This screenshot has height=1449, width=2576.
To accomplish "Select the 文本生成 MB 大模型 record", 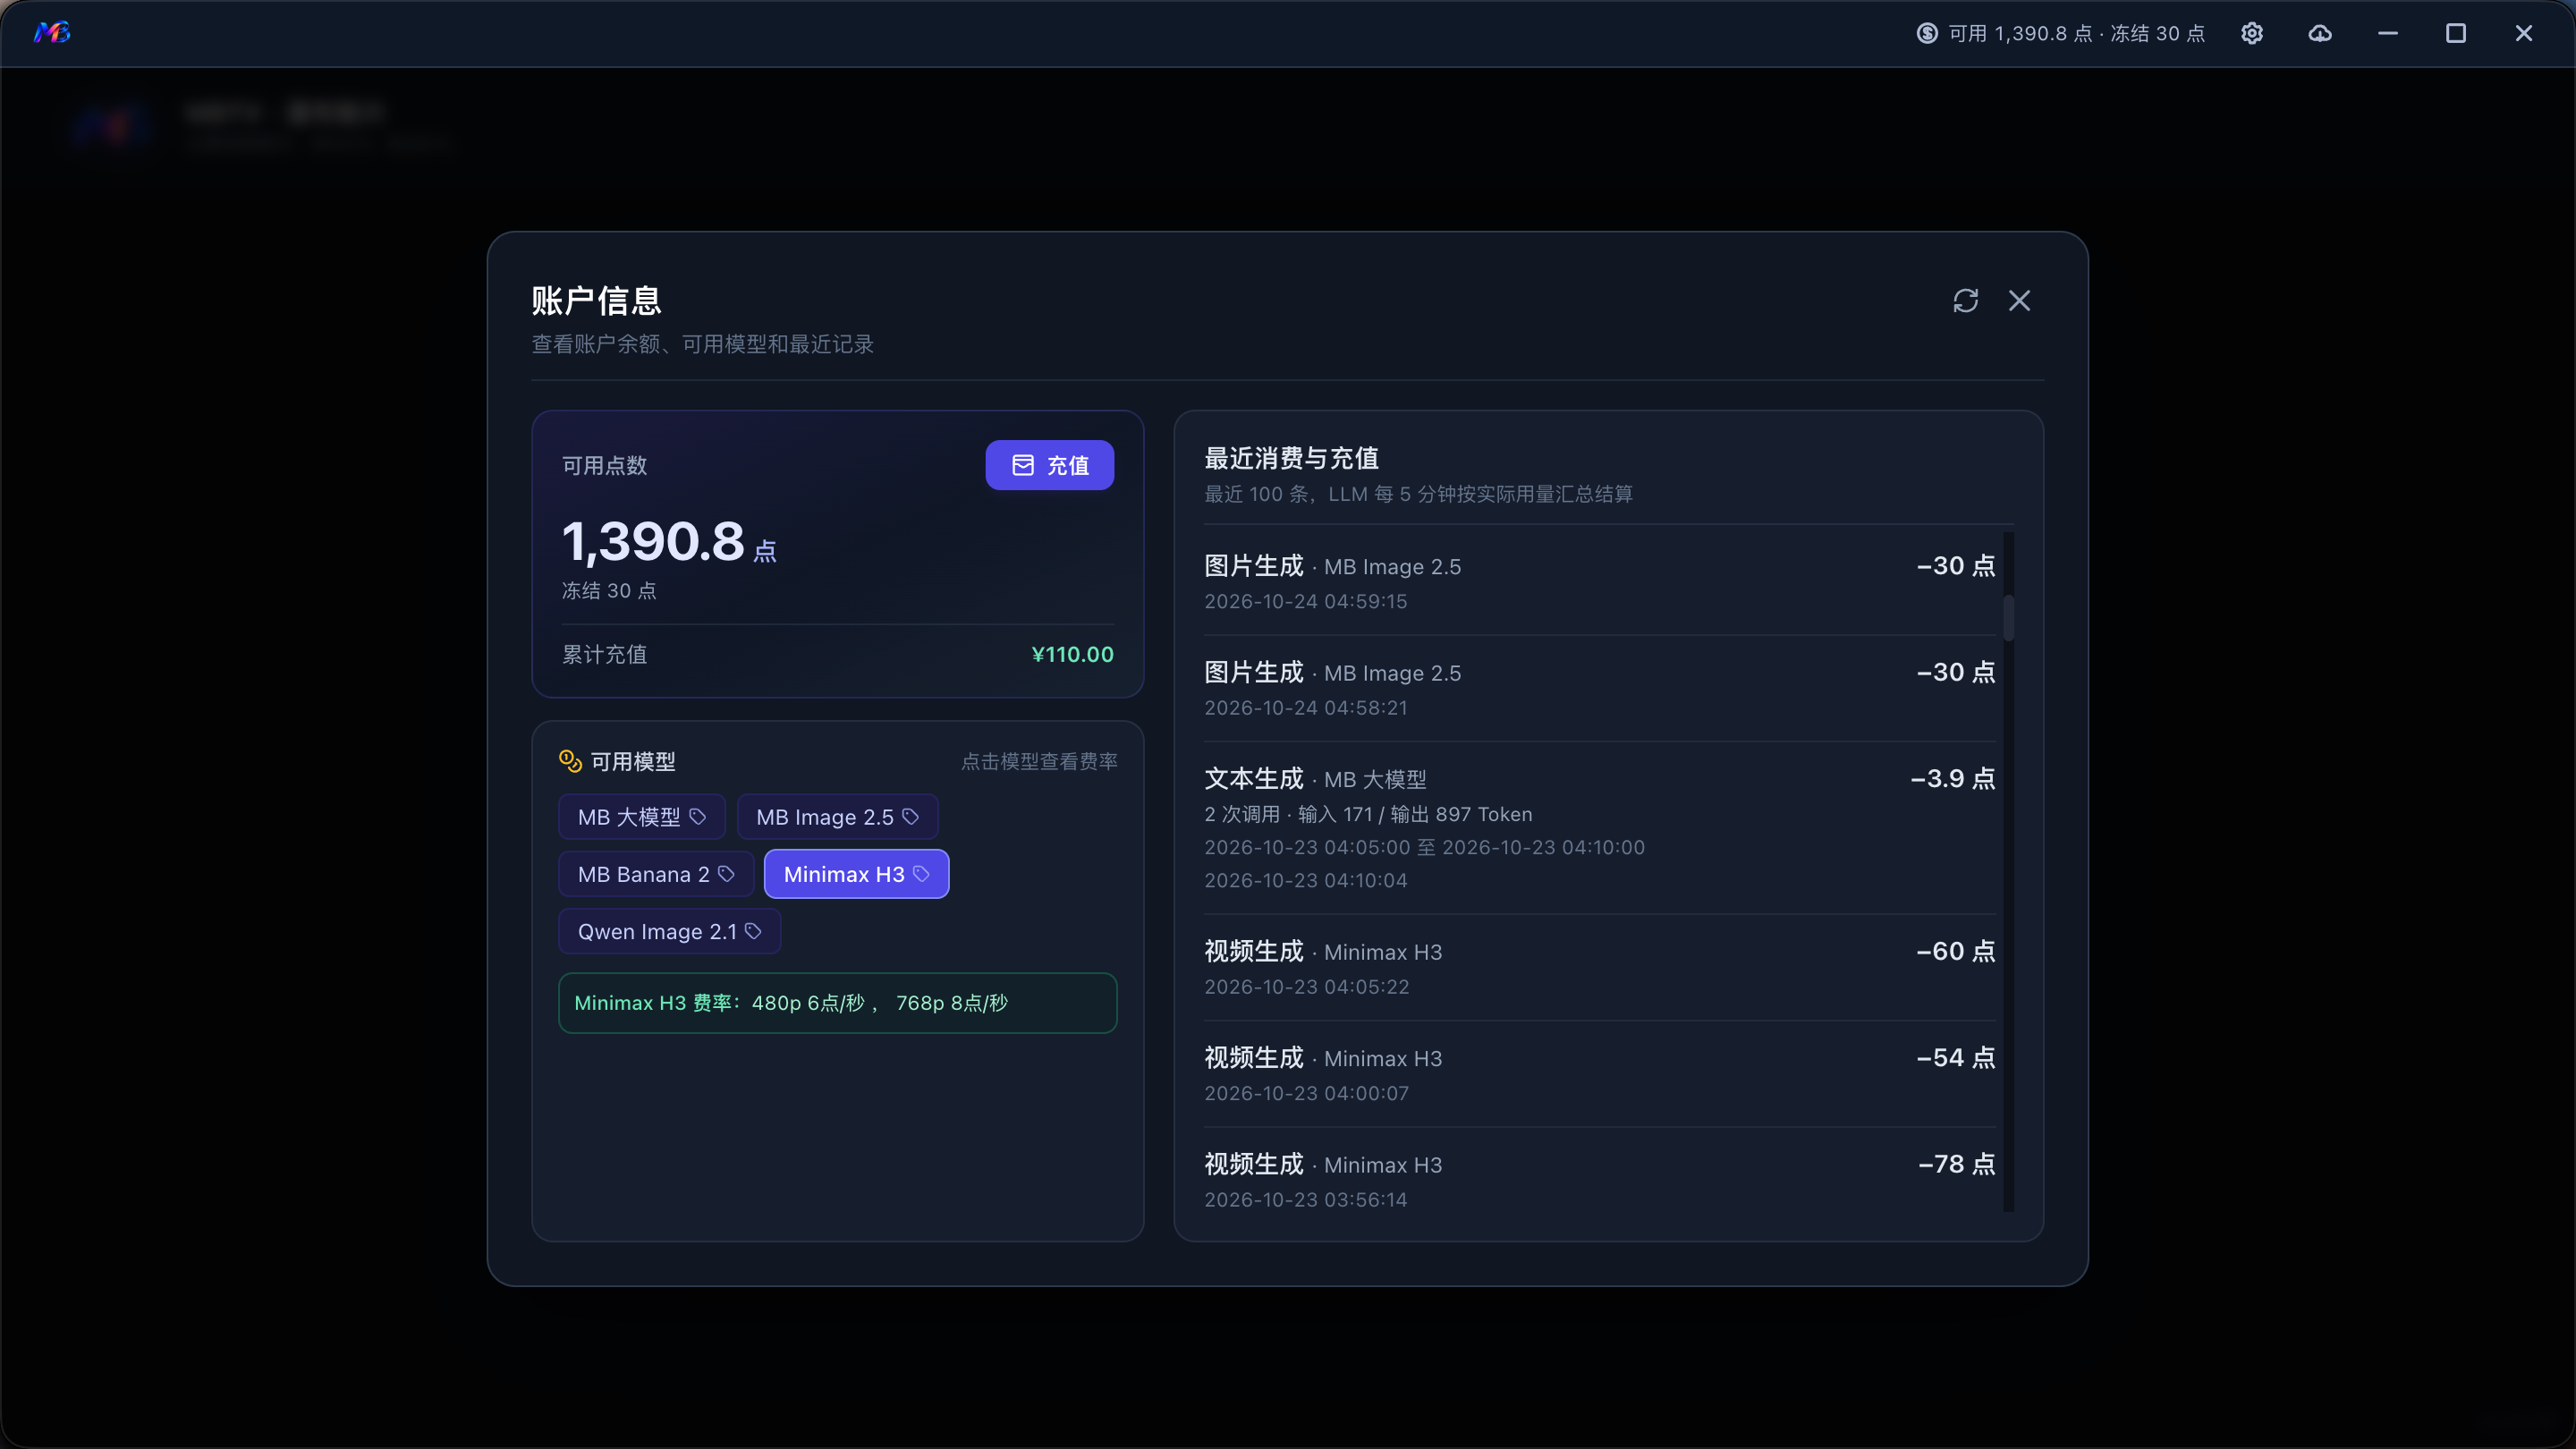I will point(1600,828).
